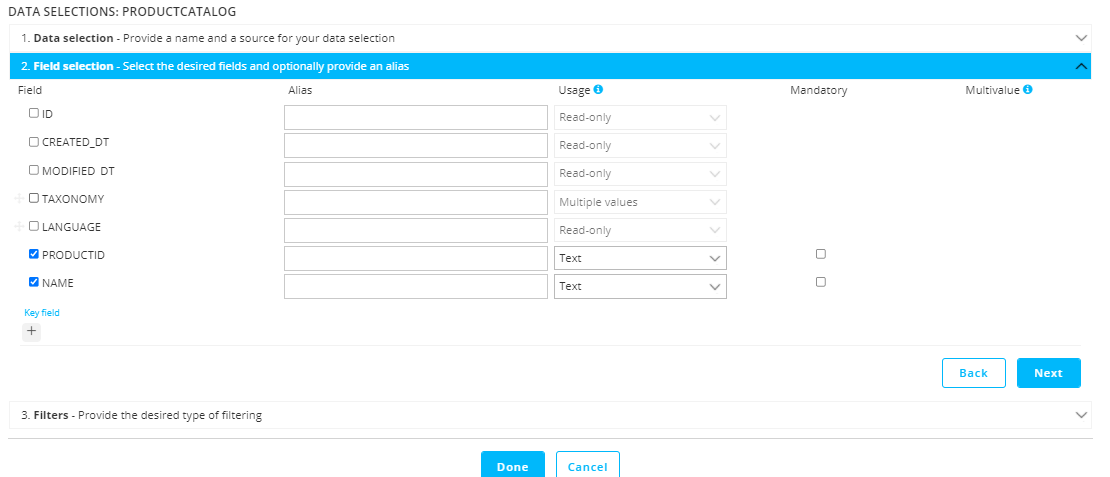1110x477 pixels.
Task: Uncheck the NAME field checkbox
Action: click(x=34, y=283)
